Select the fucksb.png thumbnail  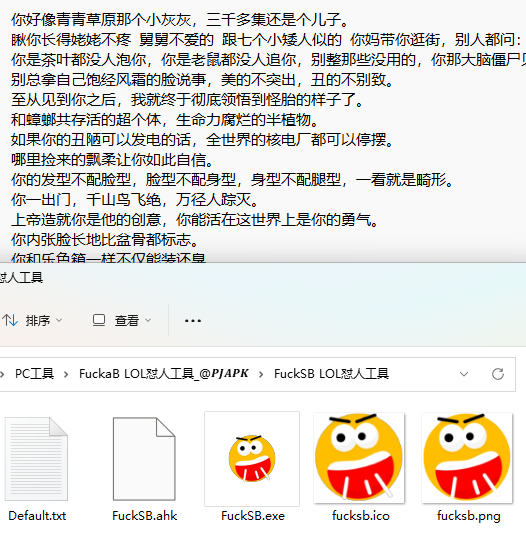467,458
